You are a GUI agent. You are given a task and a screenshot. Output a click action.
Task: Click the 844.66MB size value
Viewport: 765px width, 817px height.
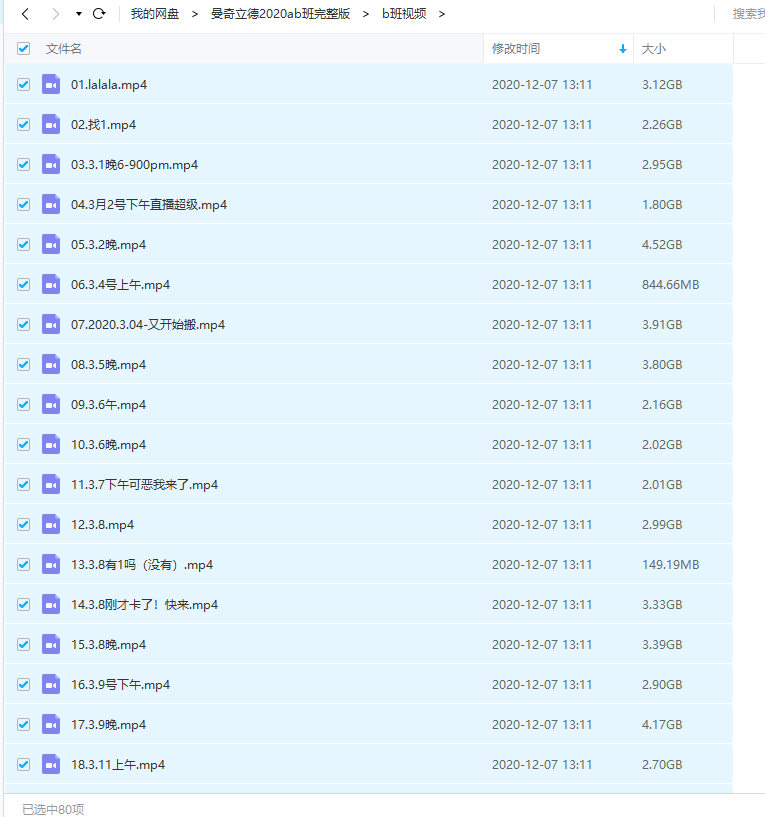click(671, 285)
